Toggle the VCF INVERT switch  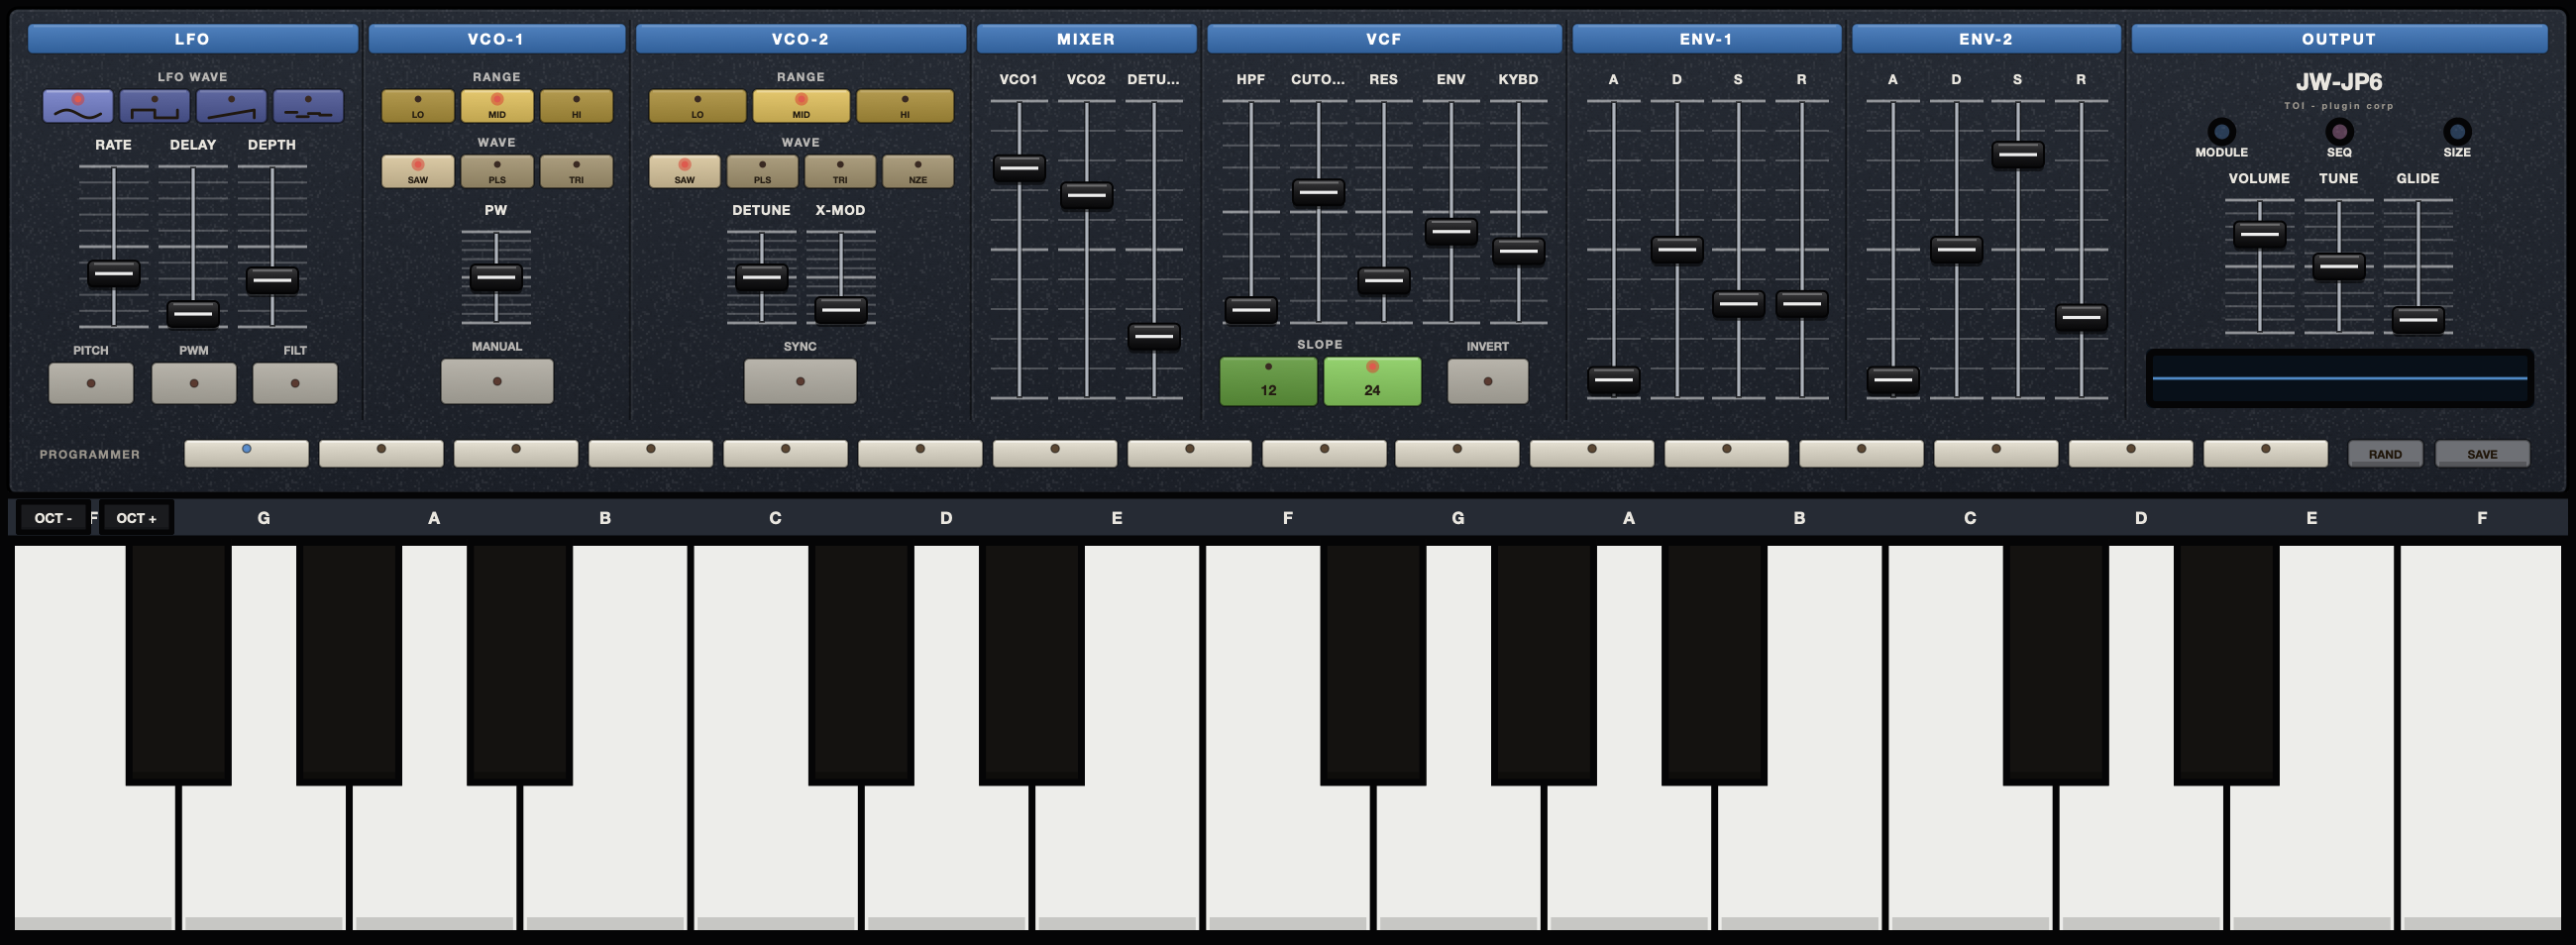click(x=1488, y=381)
